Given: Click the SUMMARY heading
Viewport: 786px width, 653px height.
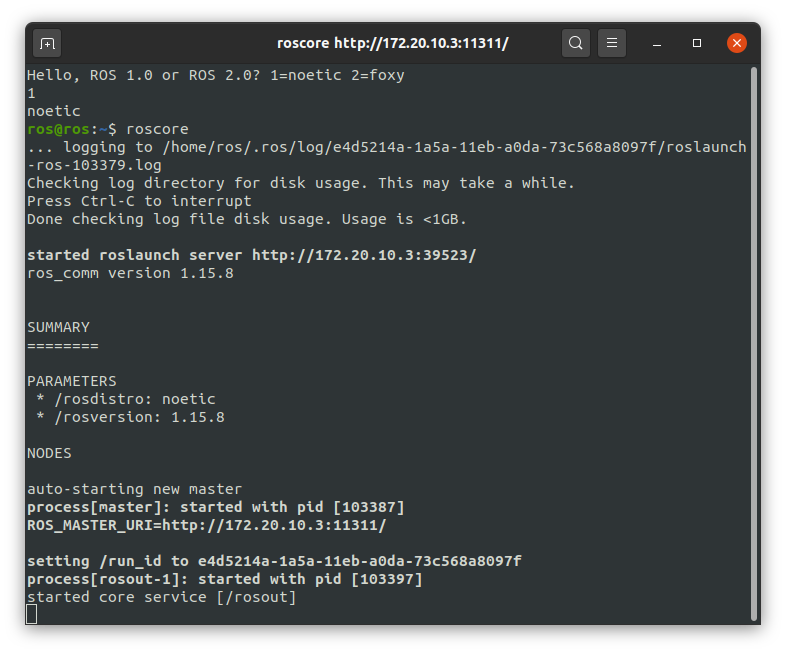Looking at the screenshot, I should click(58, 327).
